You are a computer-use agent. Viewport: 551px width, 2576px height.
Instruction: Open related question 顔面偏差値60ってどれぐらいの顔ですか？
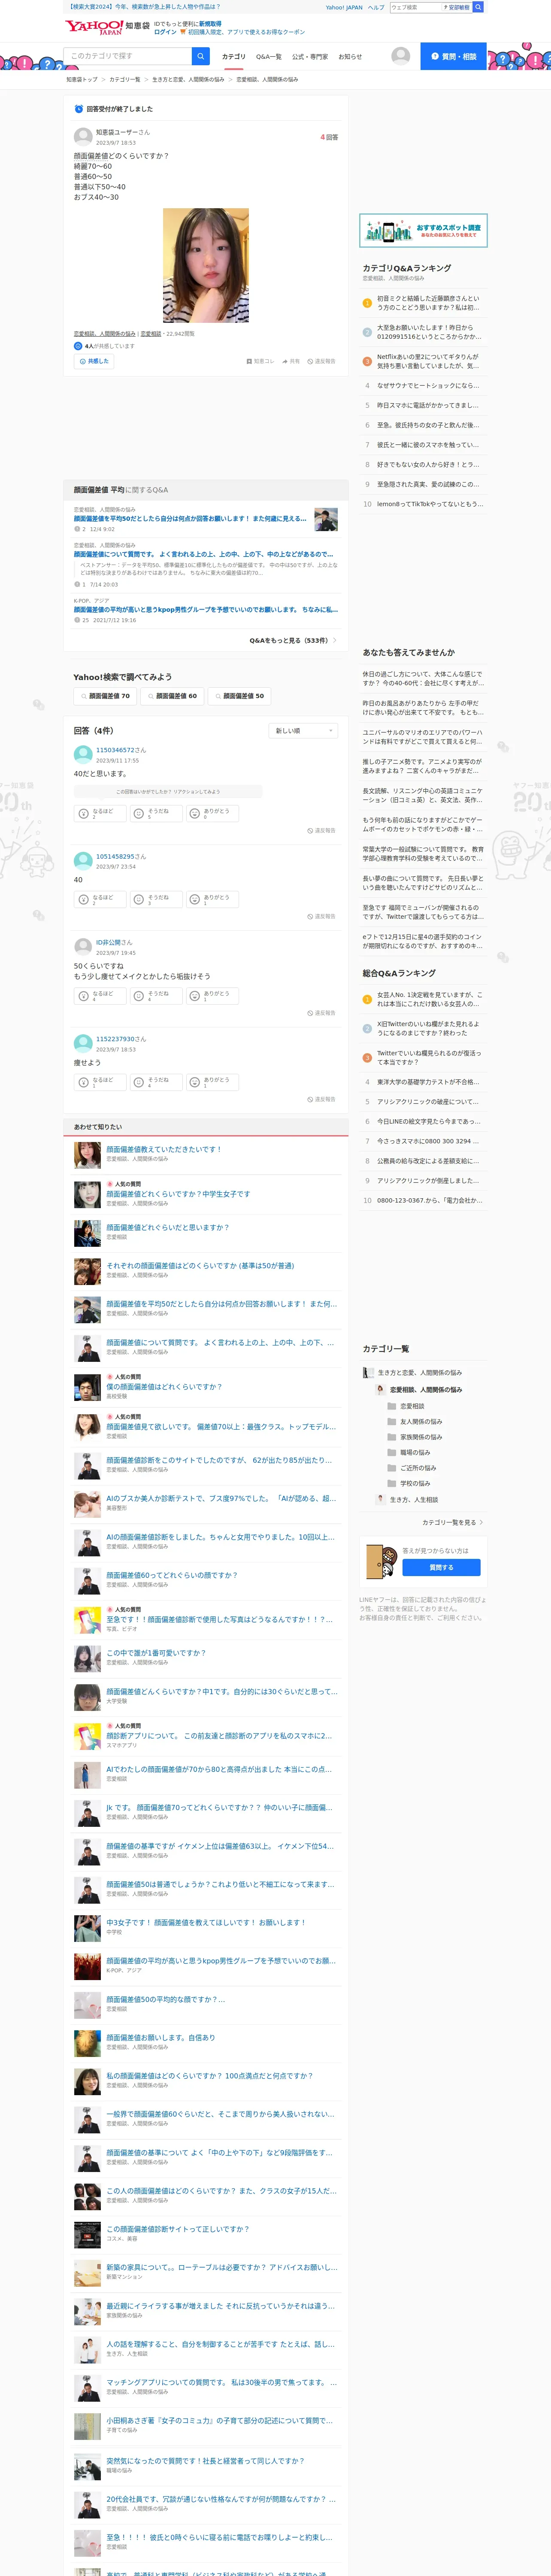172,1575
